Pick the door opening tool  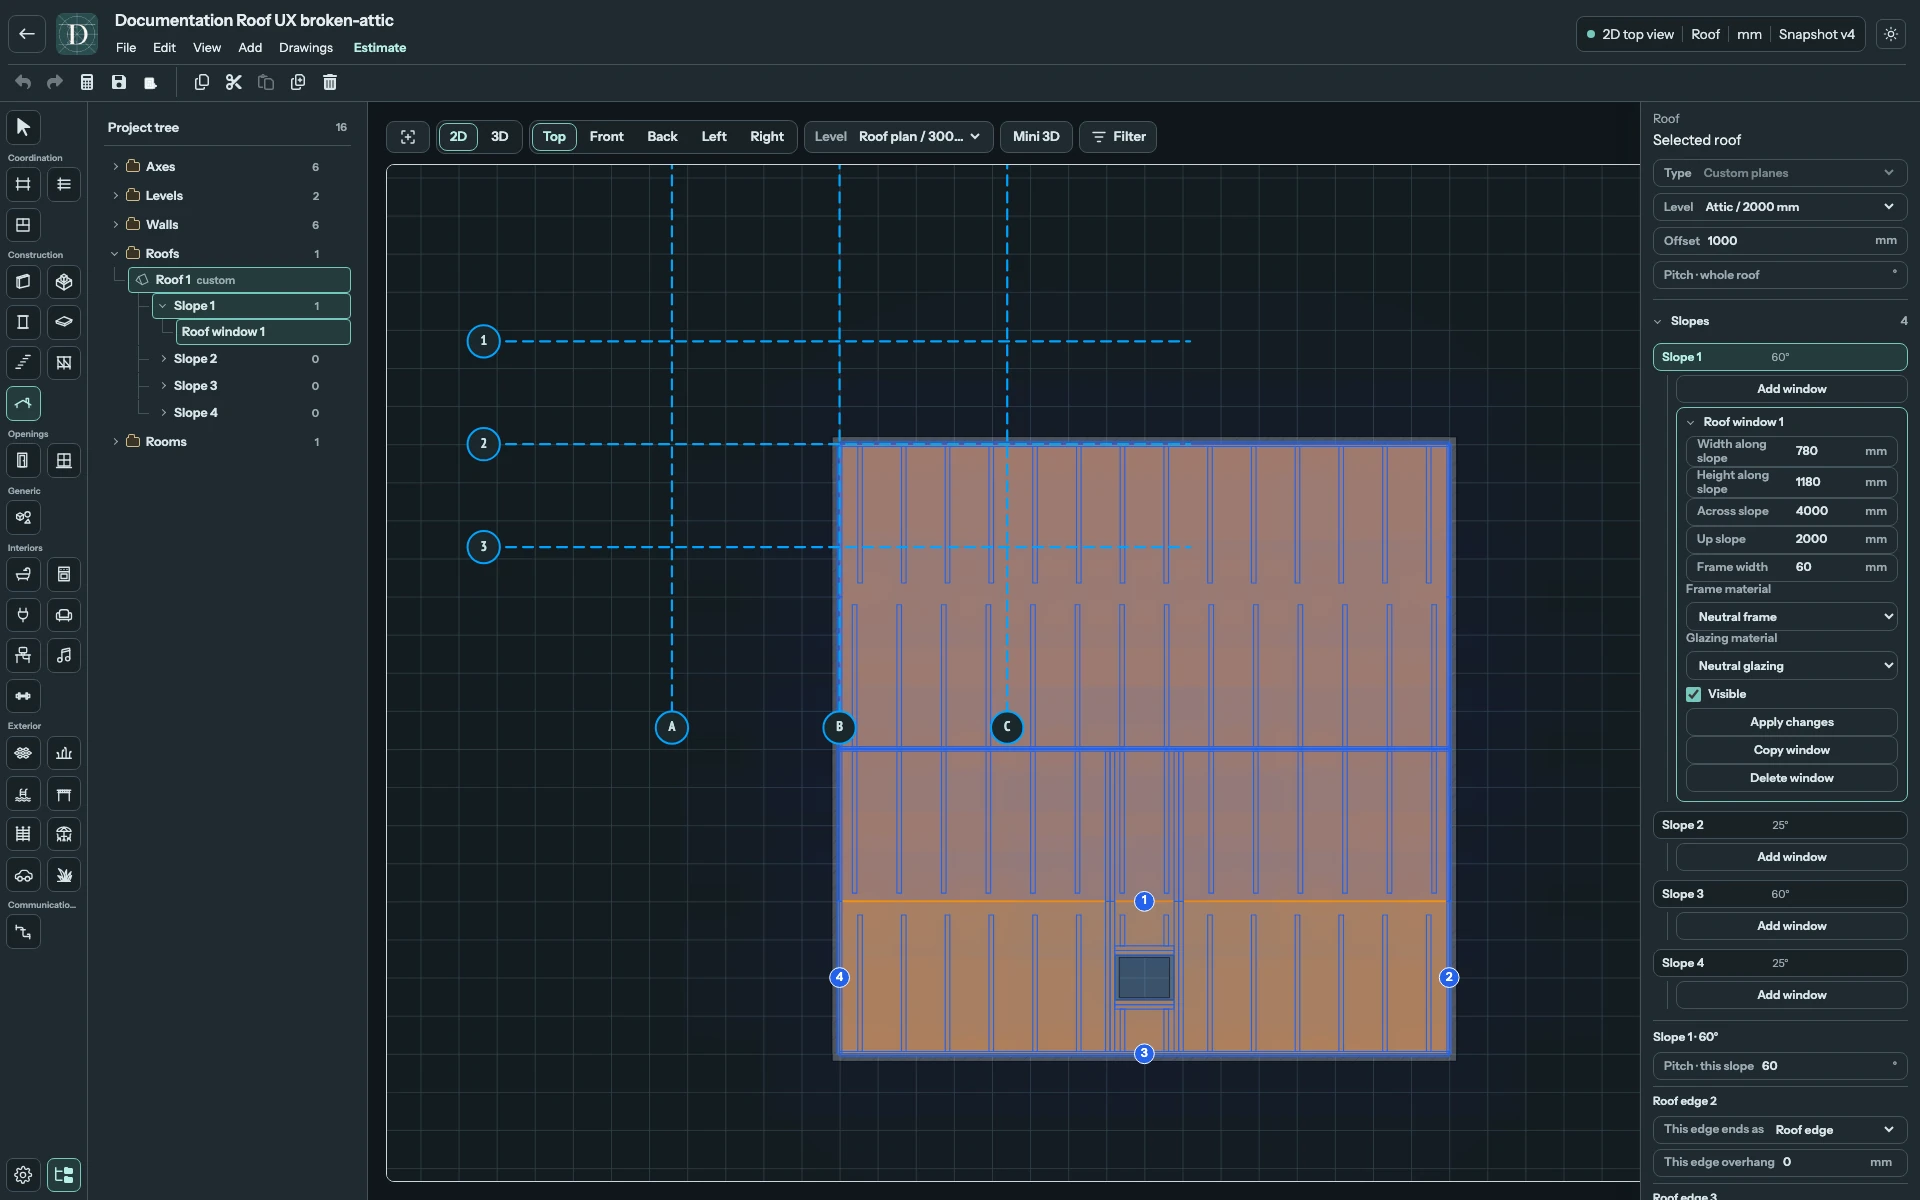pyautogui.click(x=23, y=460)
